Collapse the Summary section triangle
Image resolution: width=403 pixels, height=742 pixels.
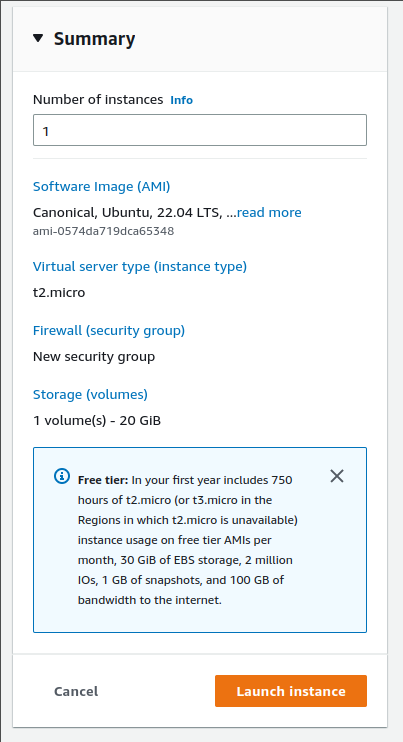pos(38,38)
